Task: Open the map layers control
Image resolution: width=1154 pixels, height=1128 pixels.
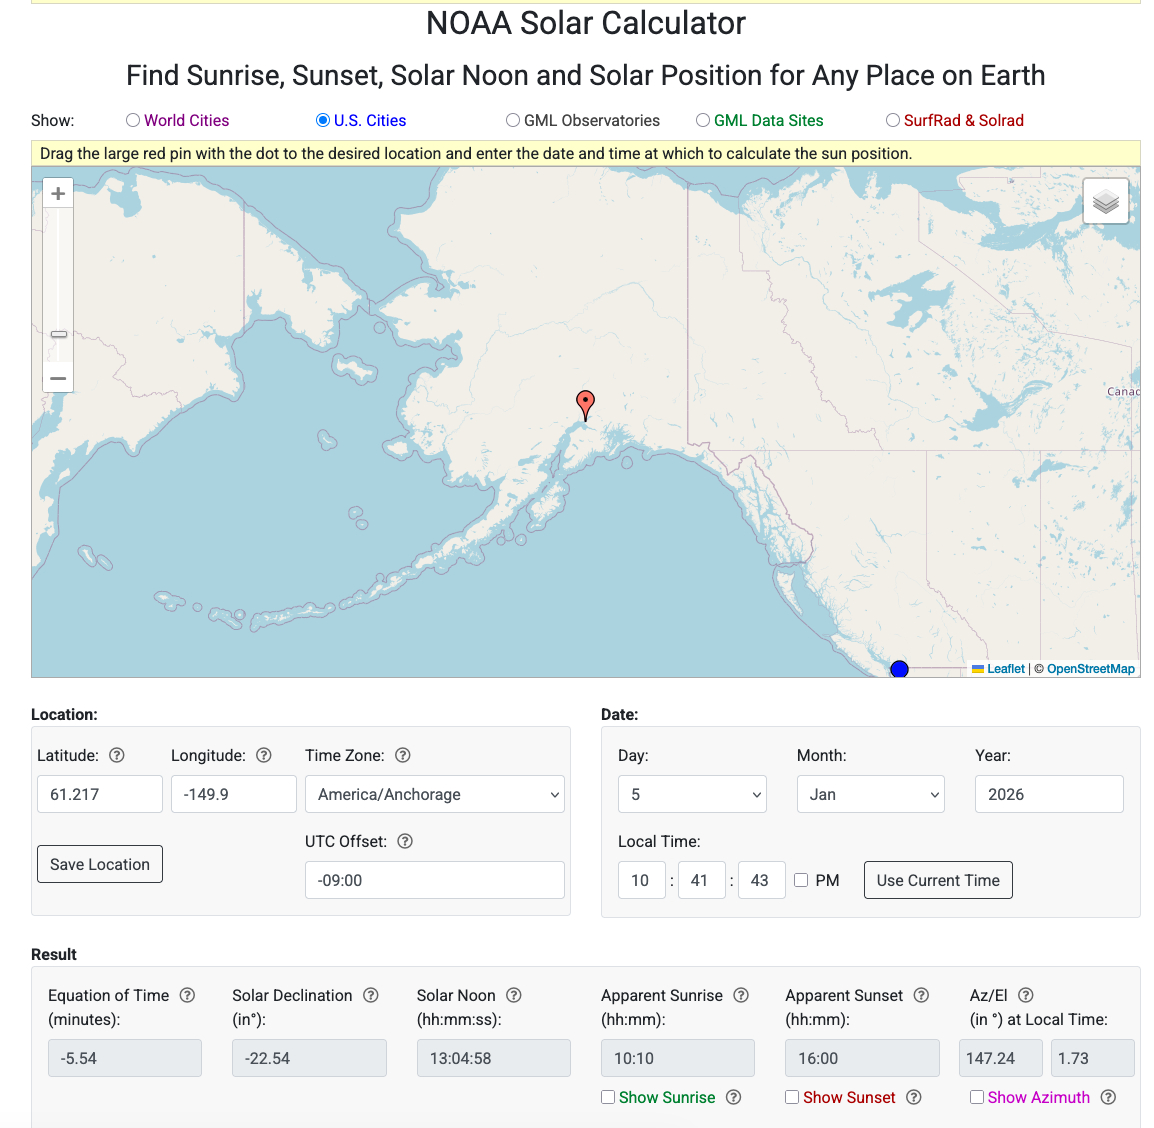Action: (x=1105, y=202)
